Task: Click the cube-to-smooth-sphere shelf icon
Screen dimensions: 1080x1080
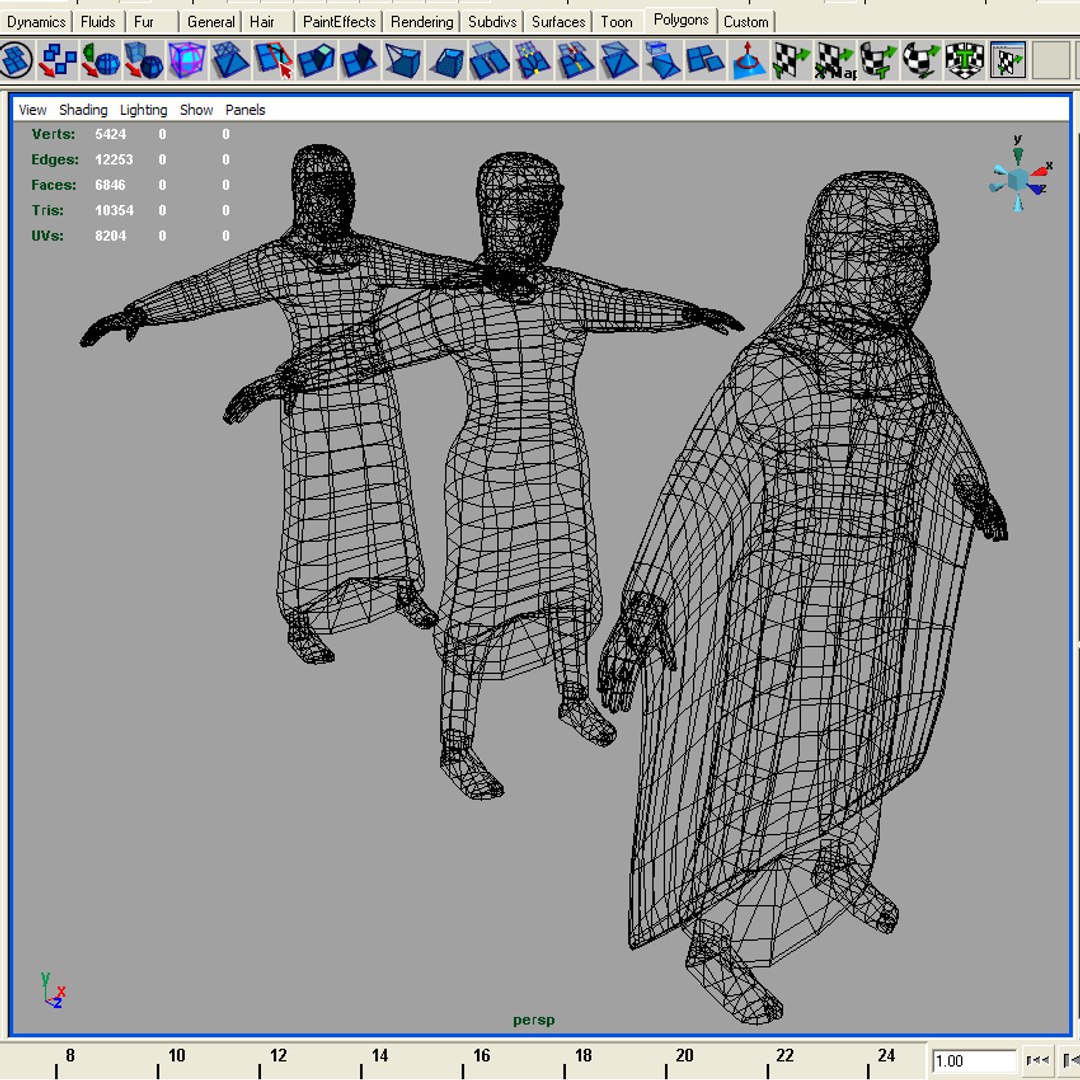Action: click(x=143, y=60)
